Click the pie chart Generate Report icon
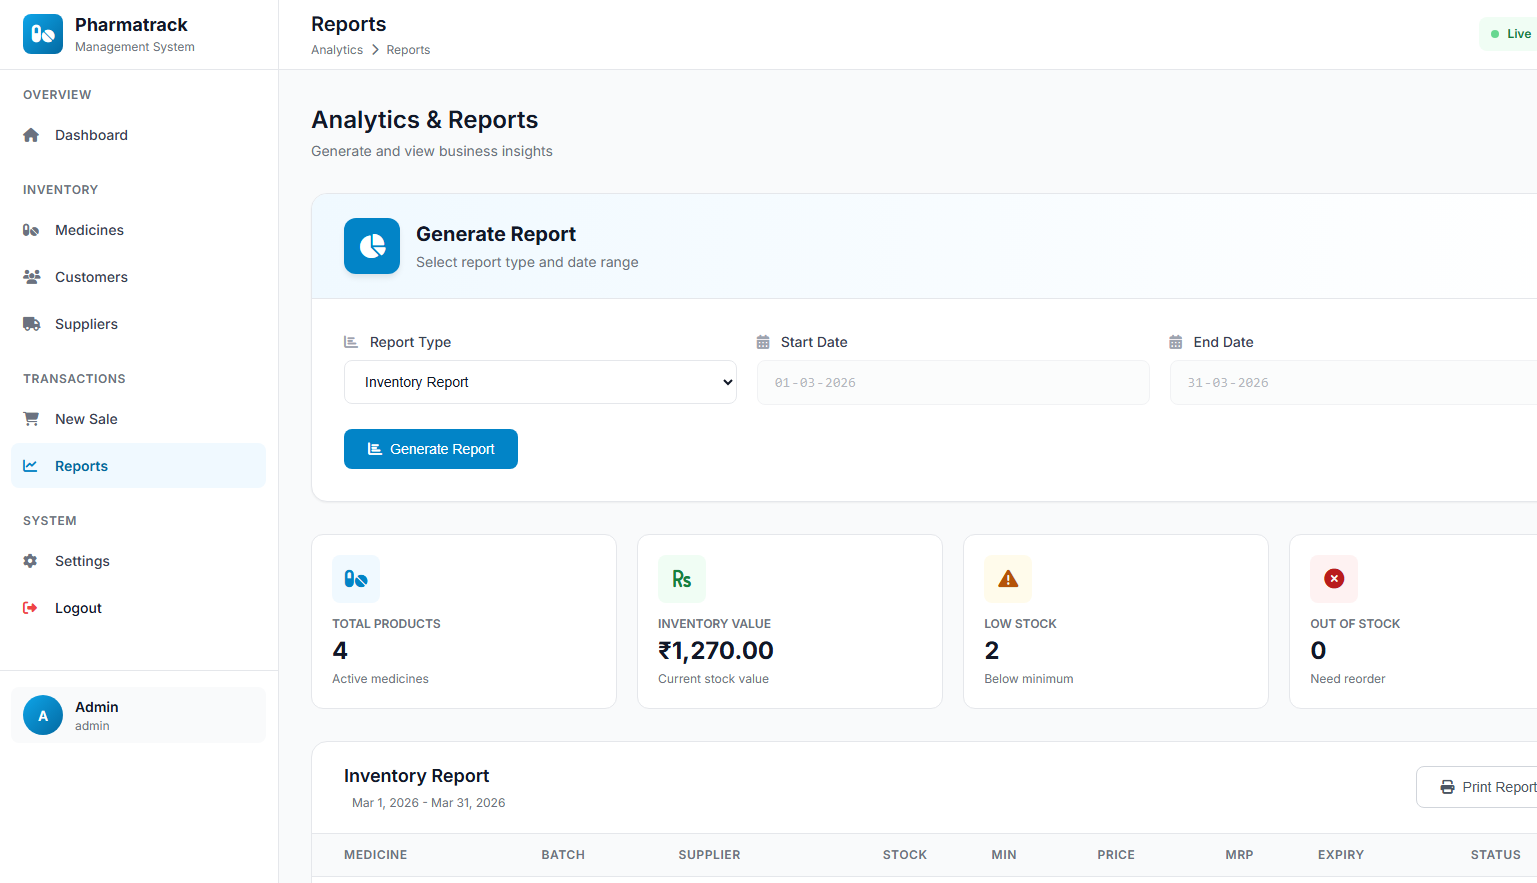The width and height of the screenshot is (1537, 883). pyautogui.click(x=372, y=246)
